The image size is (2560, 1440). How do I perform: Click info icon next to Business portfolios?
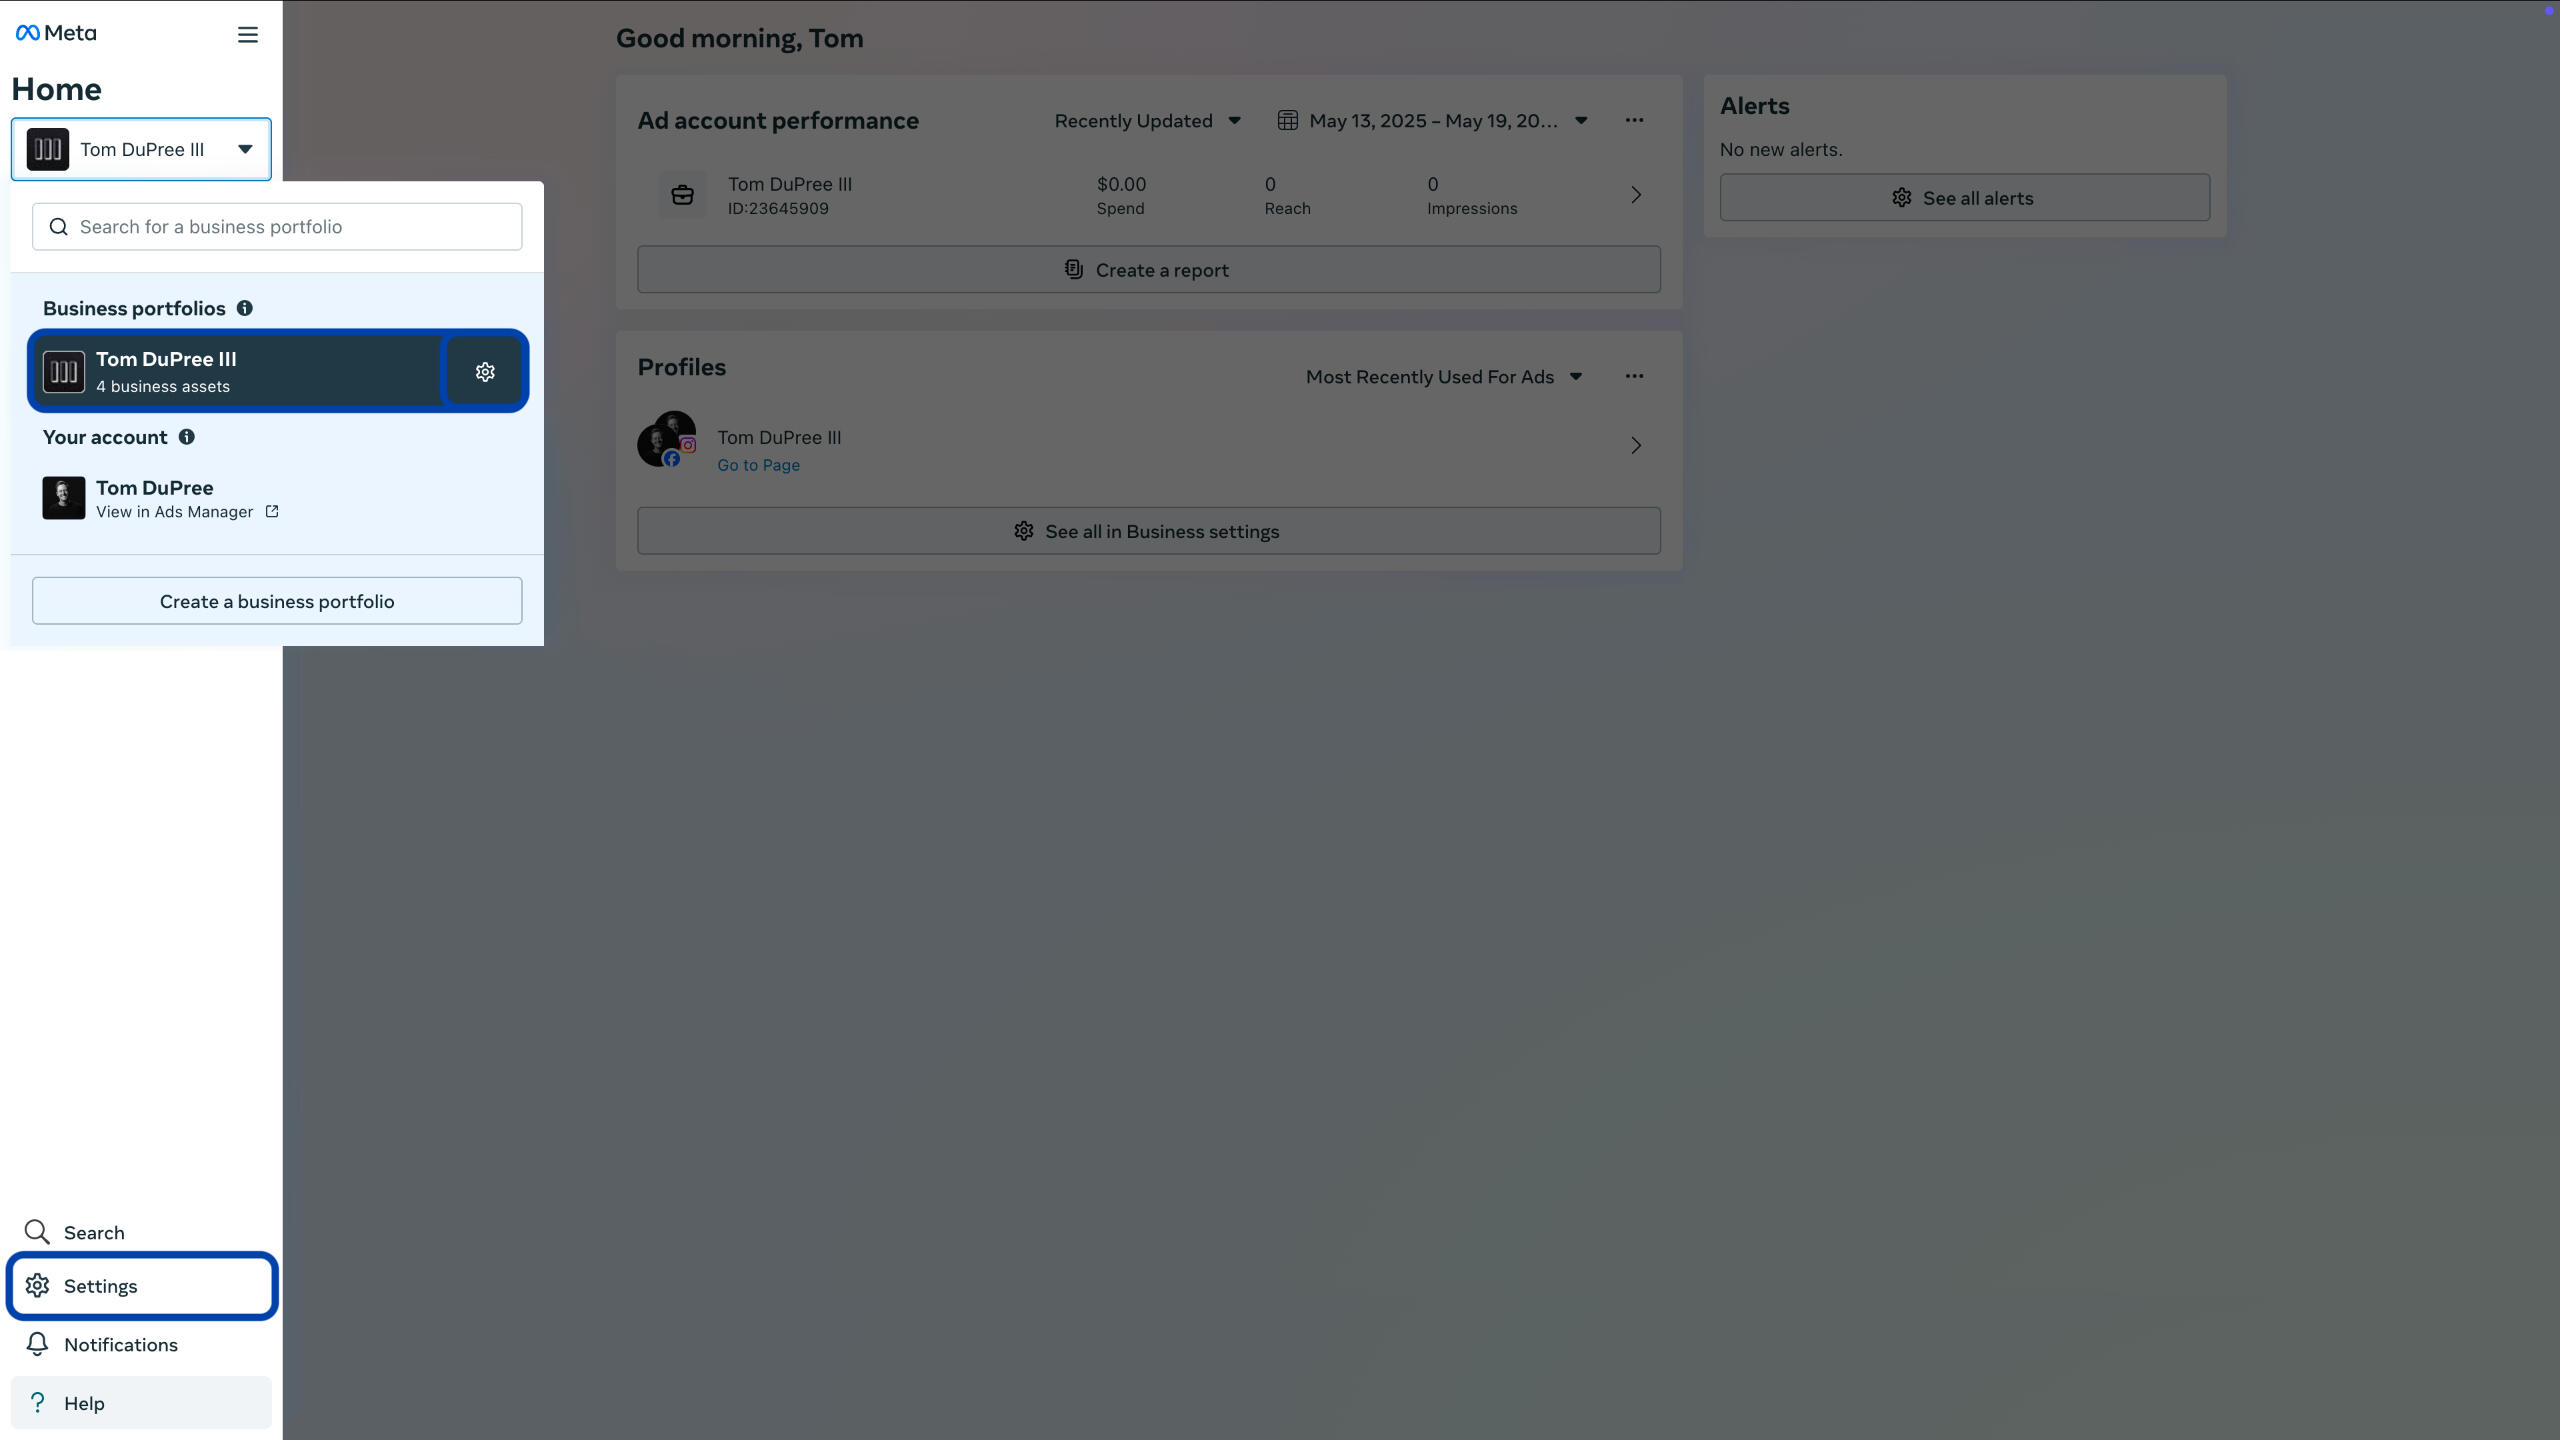(x=245, y=308)
